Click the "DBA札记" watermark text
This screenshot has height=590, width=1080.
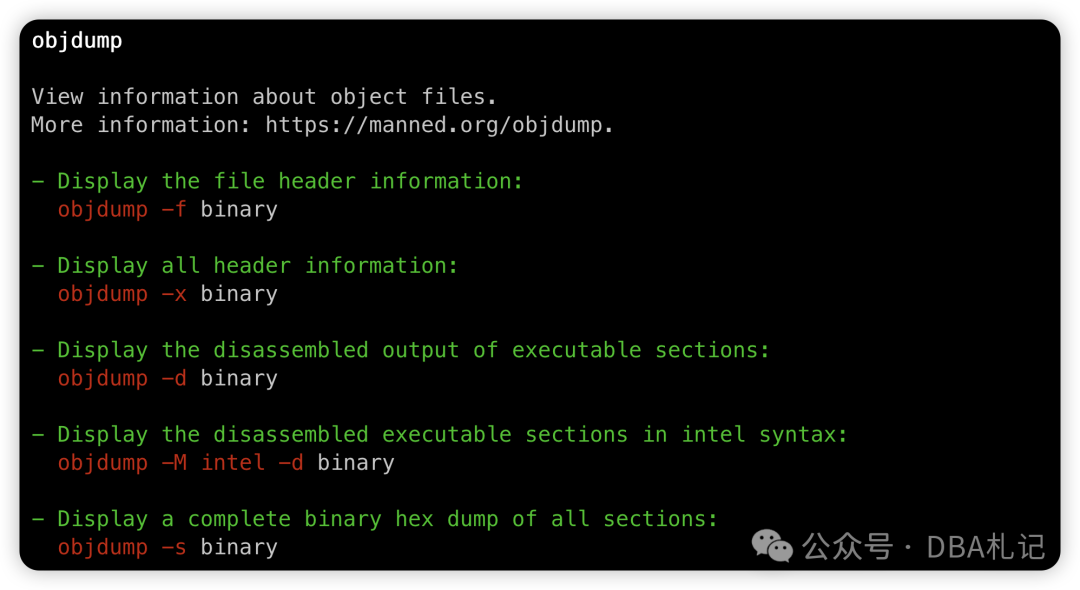(x=986, y=547)
